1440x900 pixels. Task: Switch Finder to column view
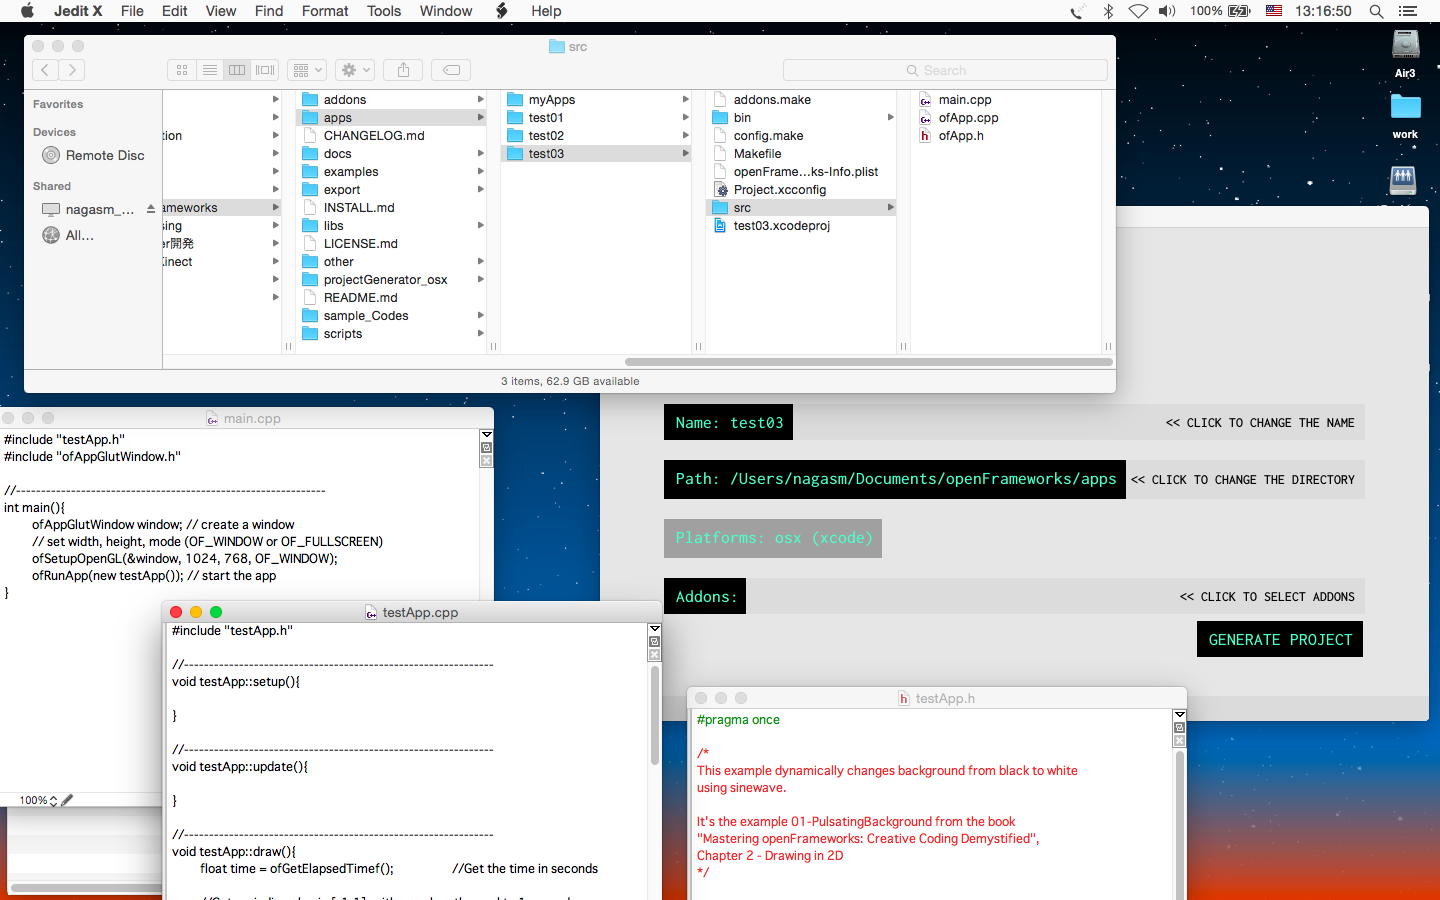[x=237, y=70]
